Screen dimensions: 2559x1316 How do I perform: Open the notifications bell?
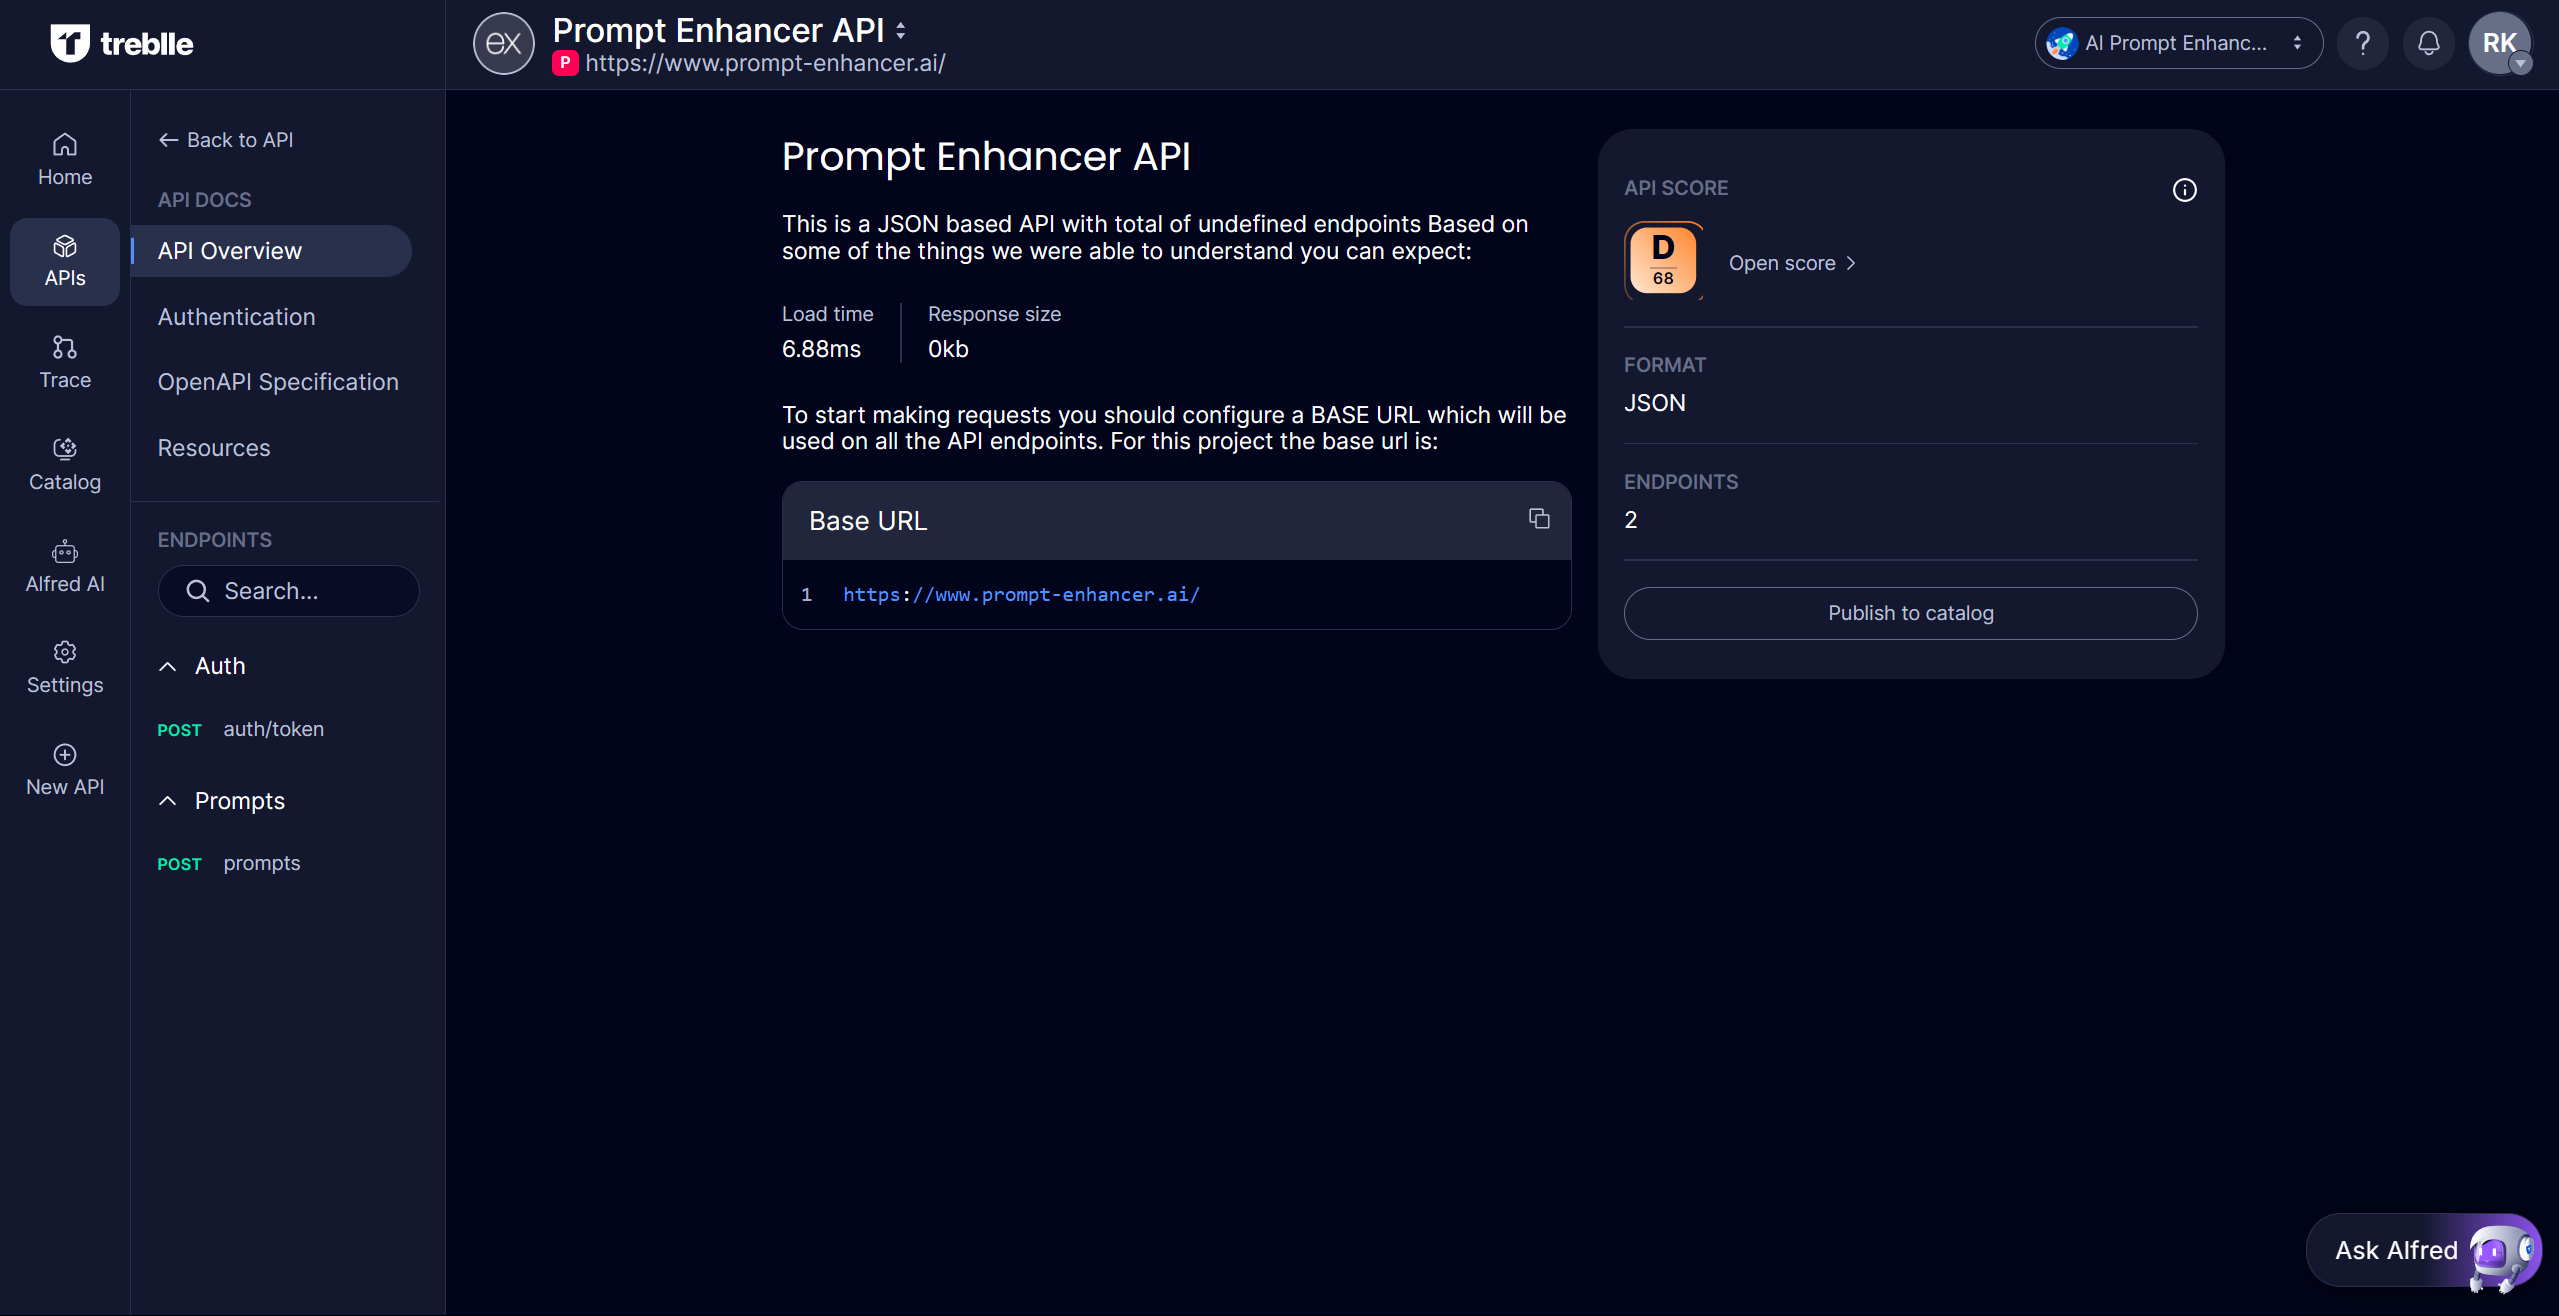click(2428, 43)
